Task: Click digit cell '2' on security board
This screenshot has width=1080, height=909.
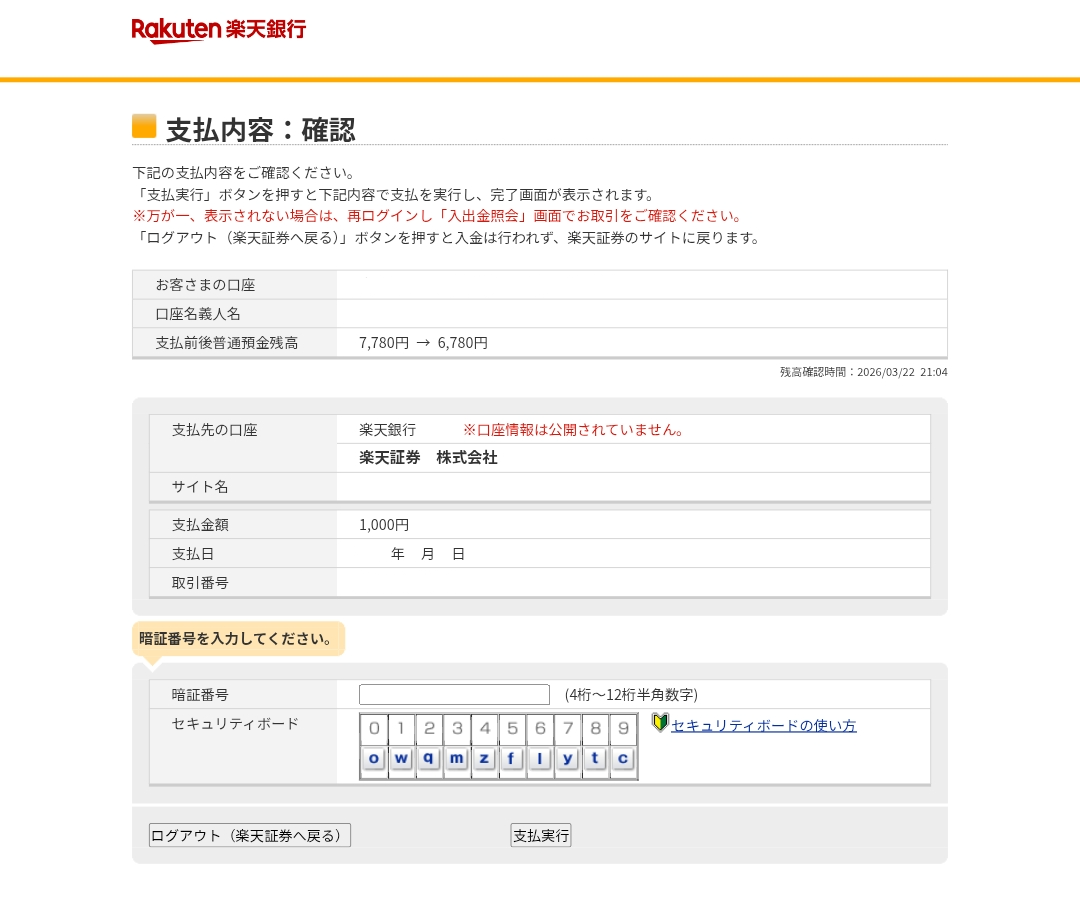Action: point(429,729)
